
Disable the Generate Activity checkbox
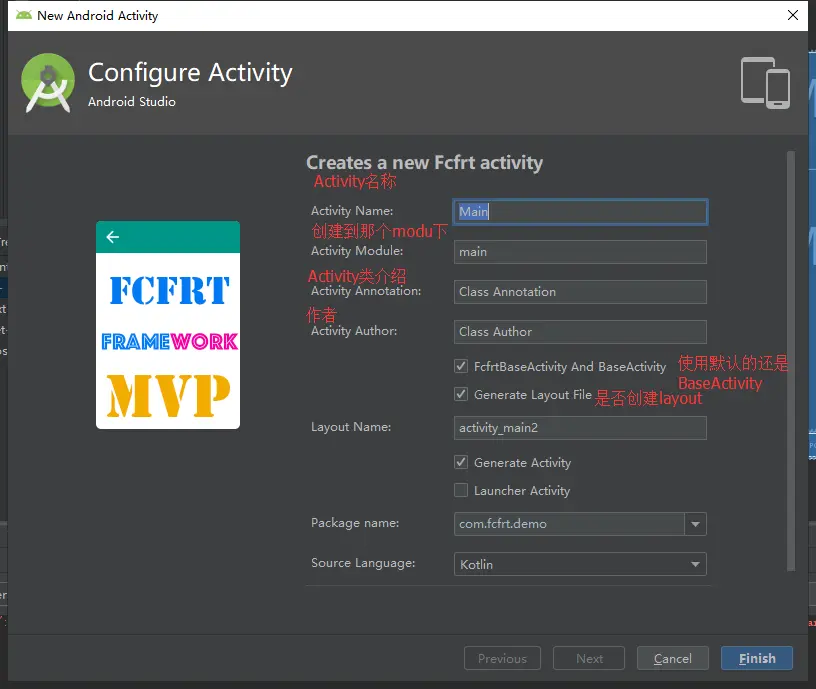click(x=461, y=462)
